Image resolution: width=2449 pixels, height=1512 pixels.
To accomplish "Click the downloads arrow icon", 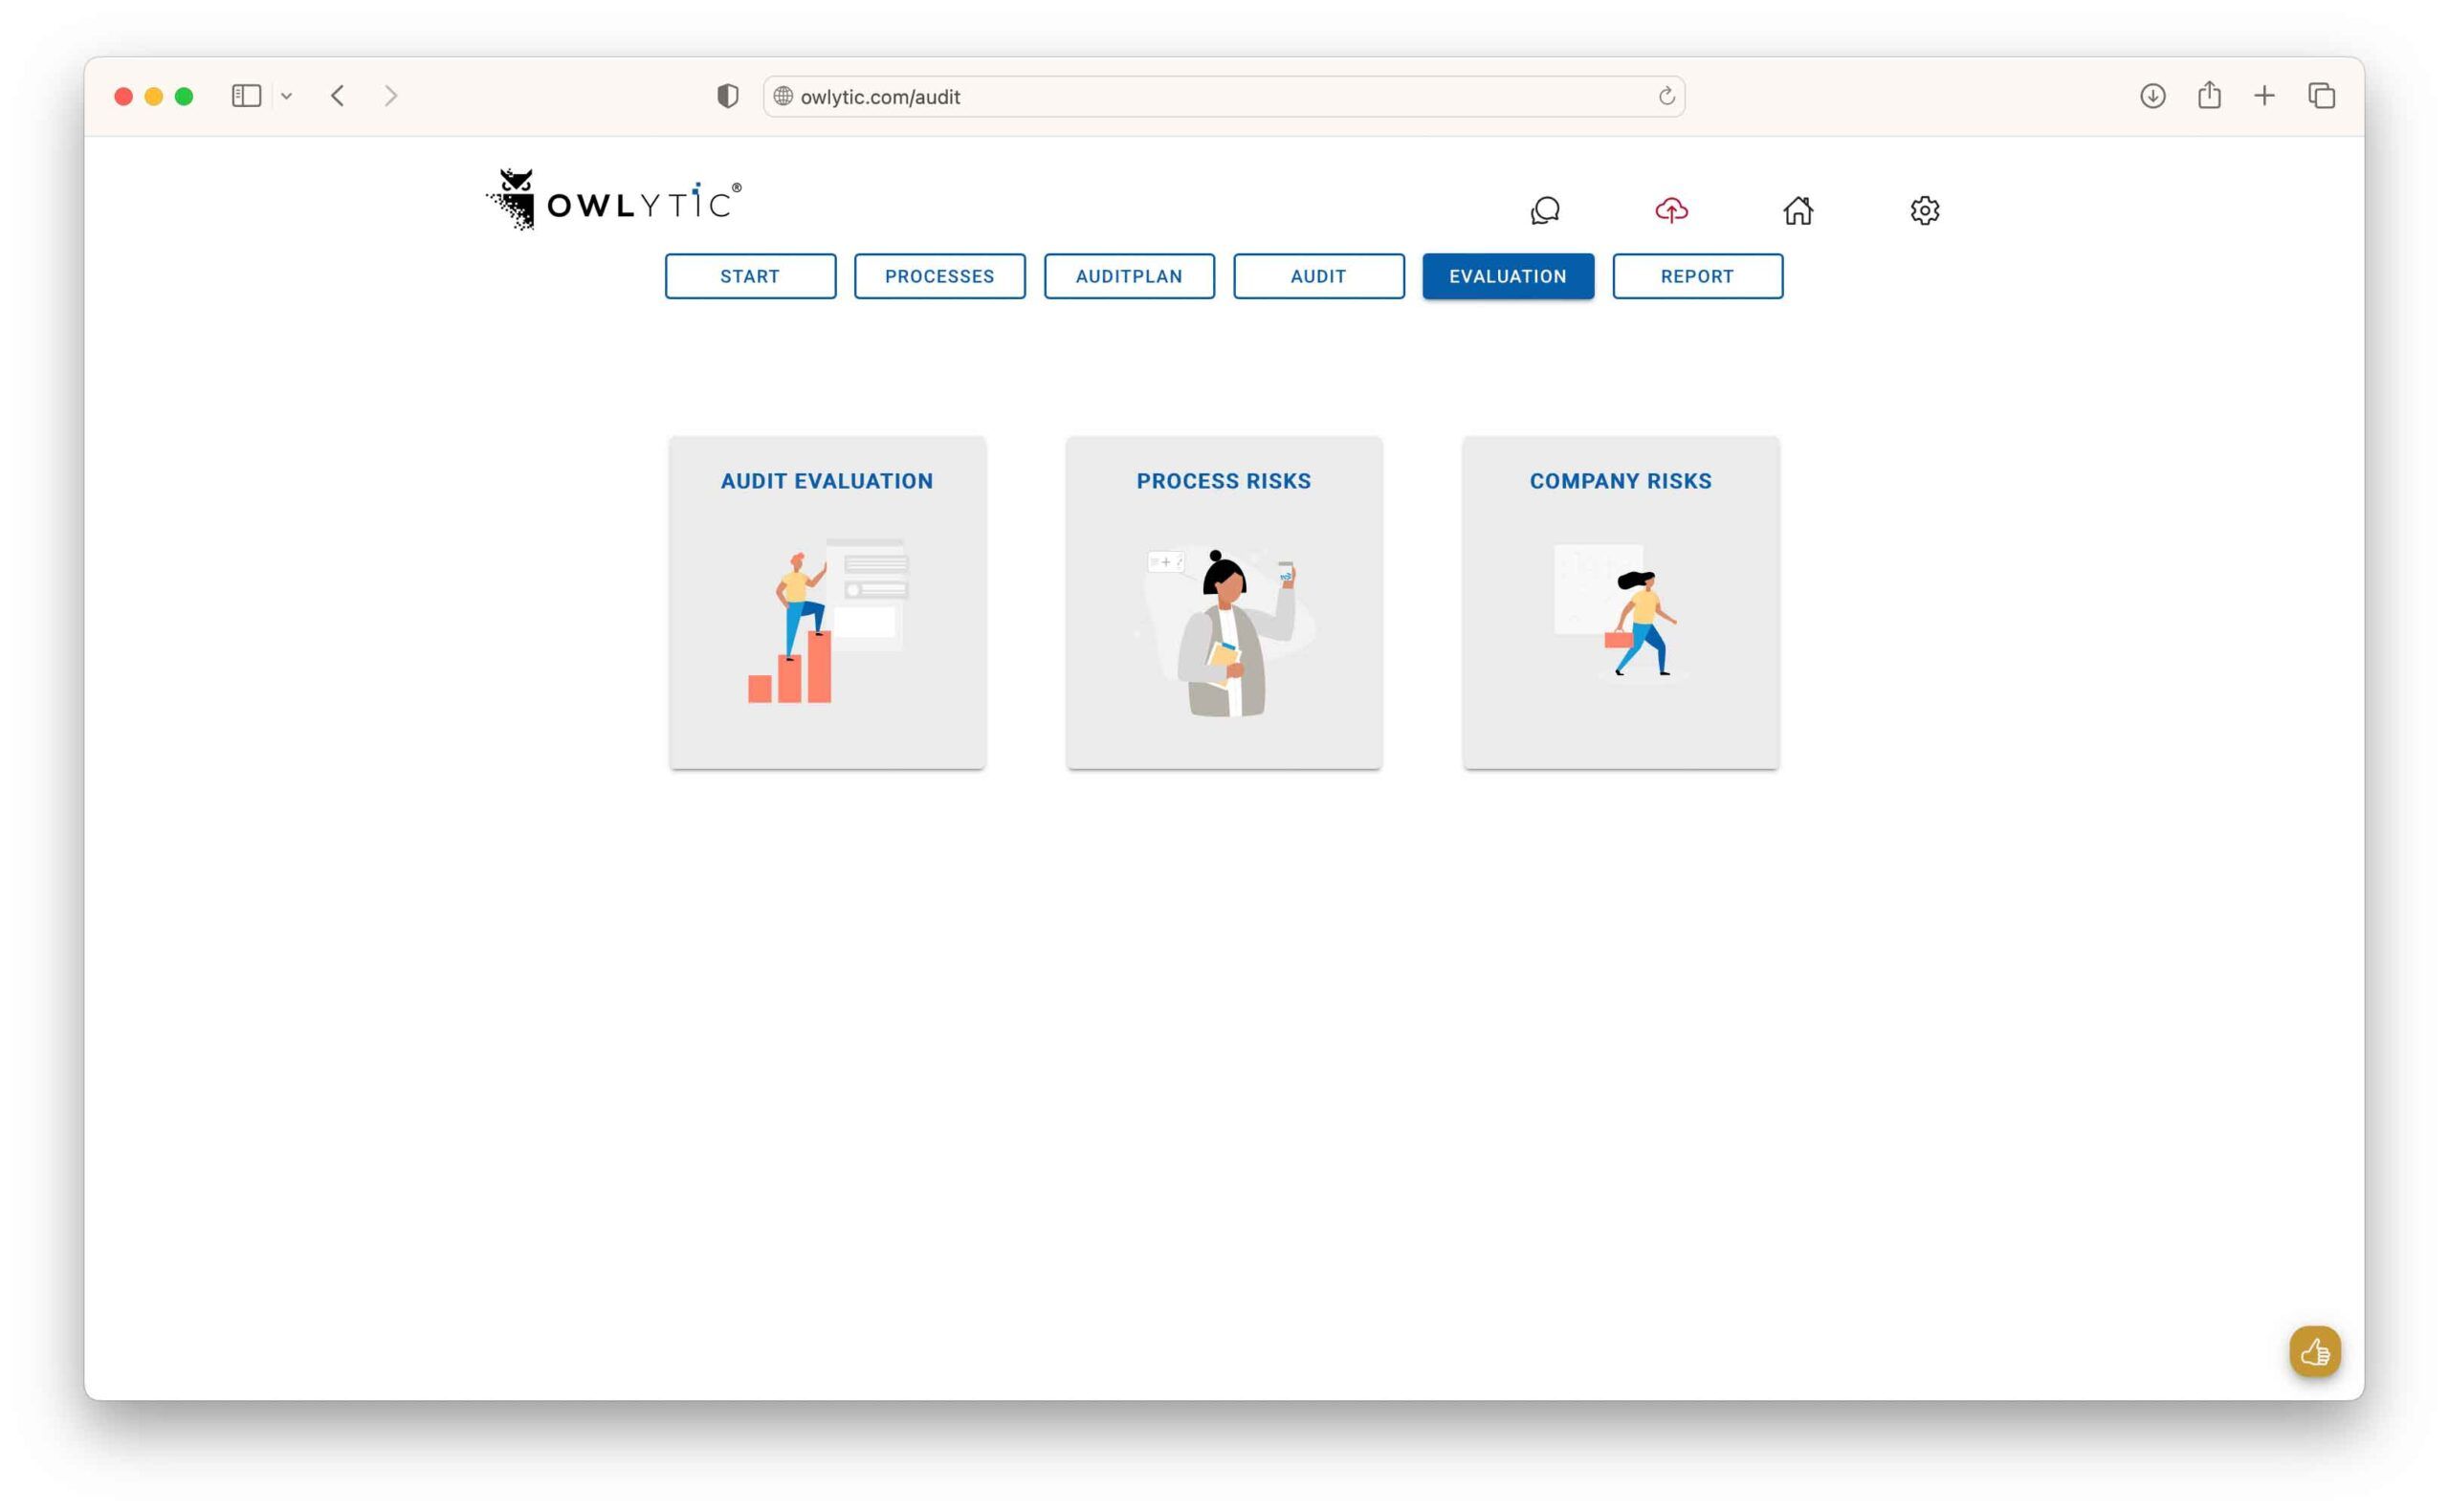I will coord(2153,96).
